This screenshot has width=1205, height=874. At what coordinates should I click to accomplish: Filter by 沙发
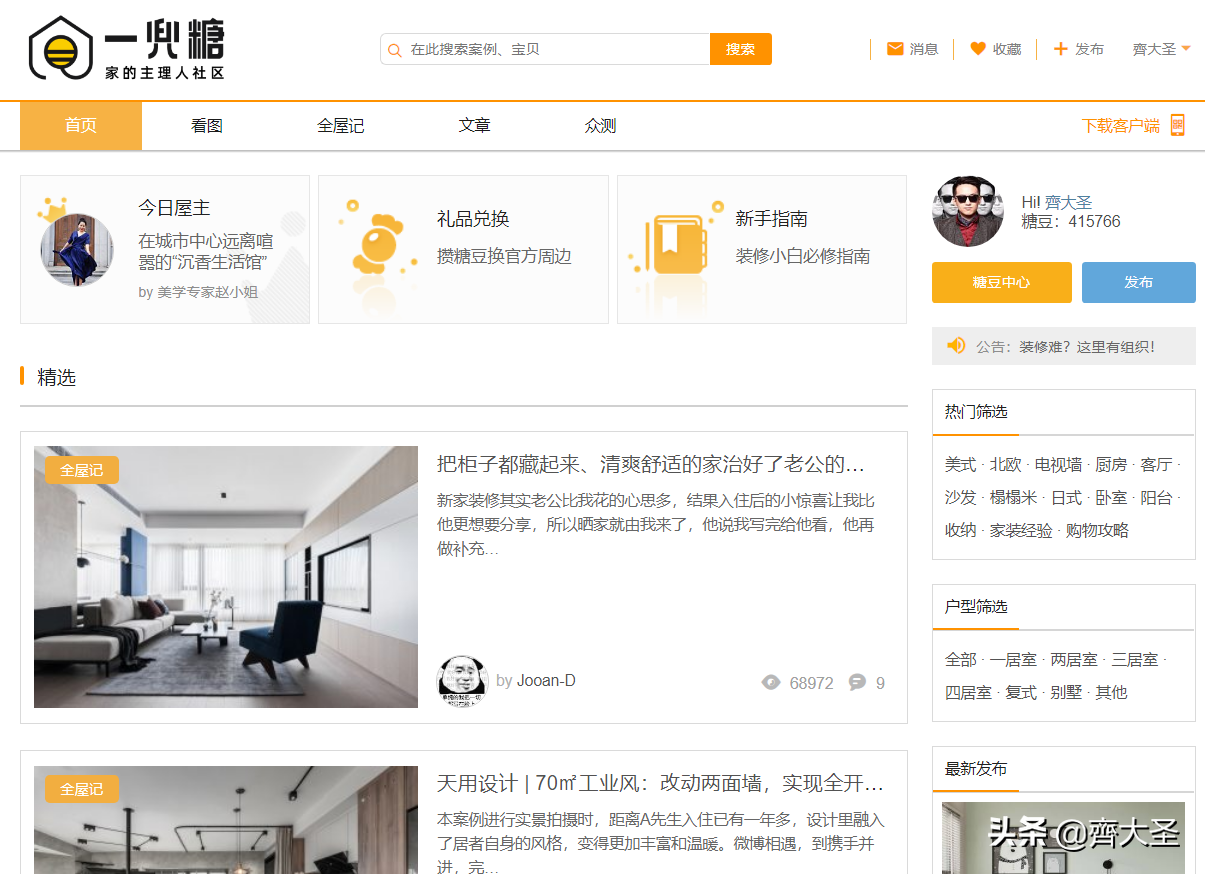[x=960, y=498]
